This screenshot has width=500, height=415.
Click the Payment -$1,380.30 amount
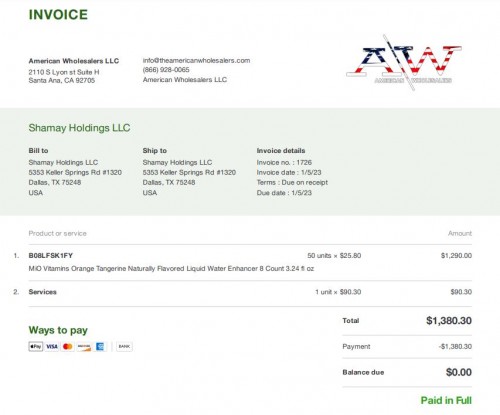[455, 347]
